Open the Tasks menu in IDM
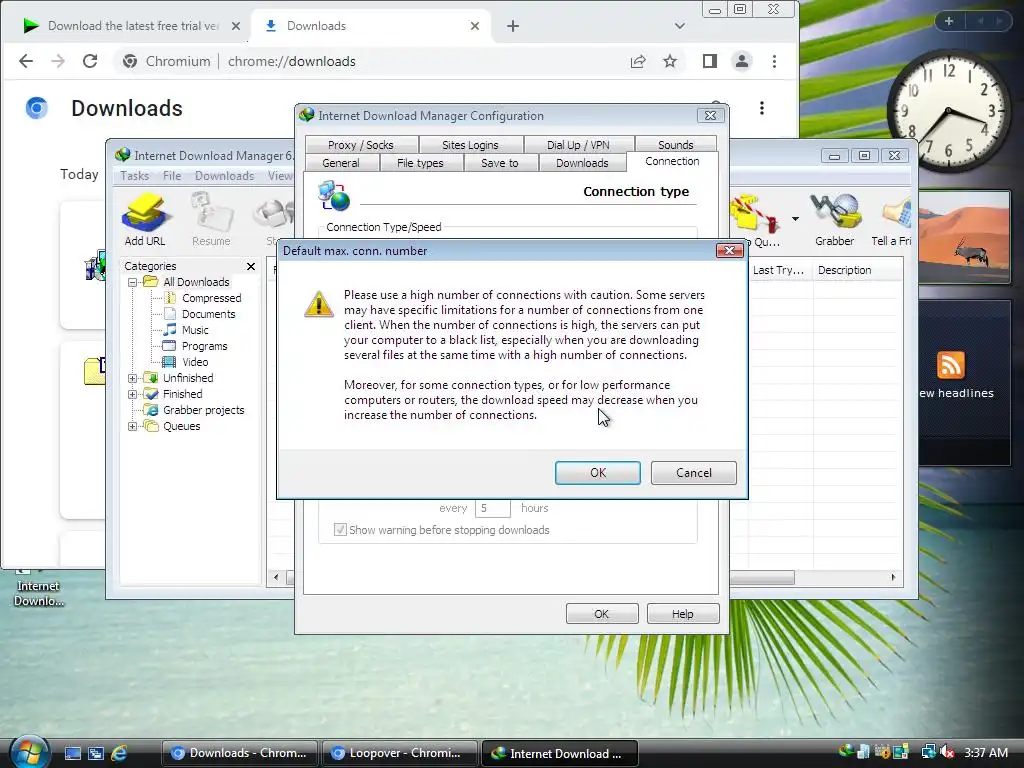This screenshot has height=768, width=1024. (135, 176)
